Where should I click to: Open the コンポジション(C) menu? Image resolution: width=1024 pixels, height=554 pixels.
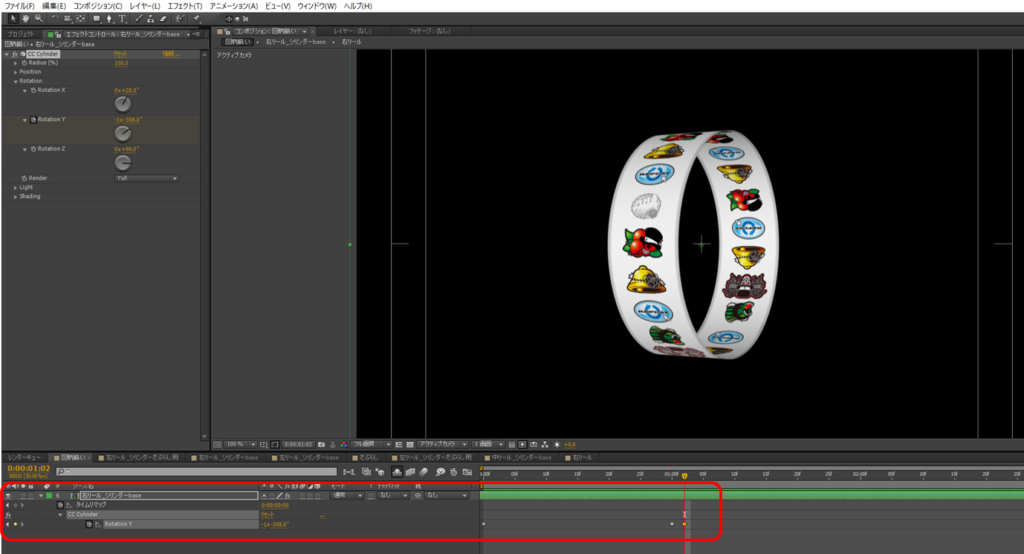(98, 6)
